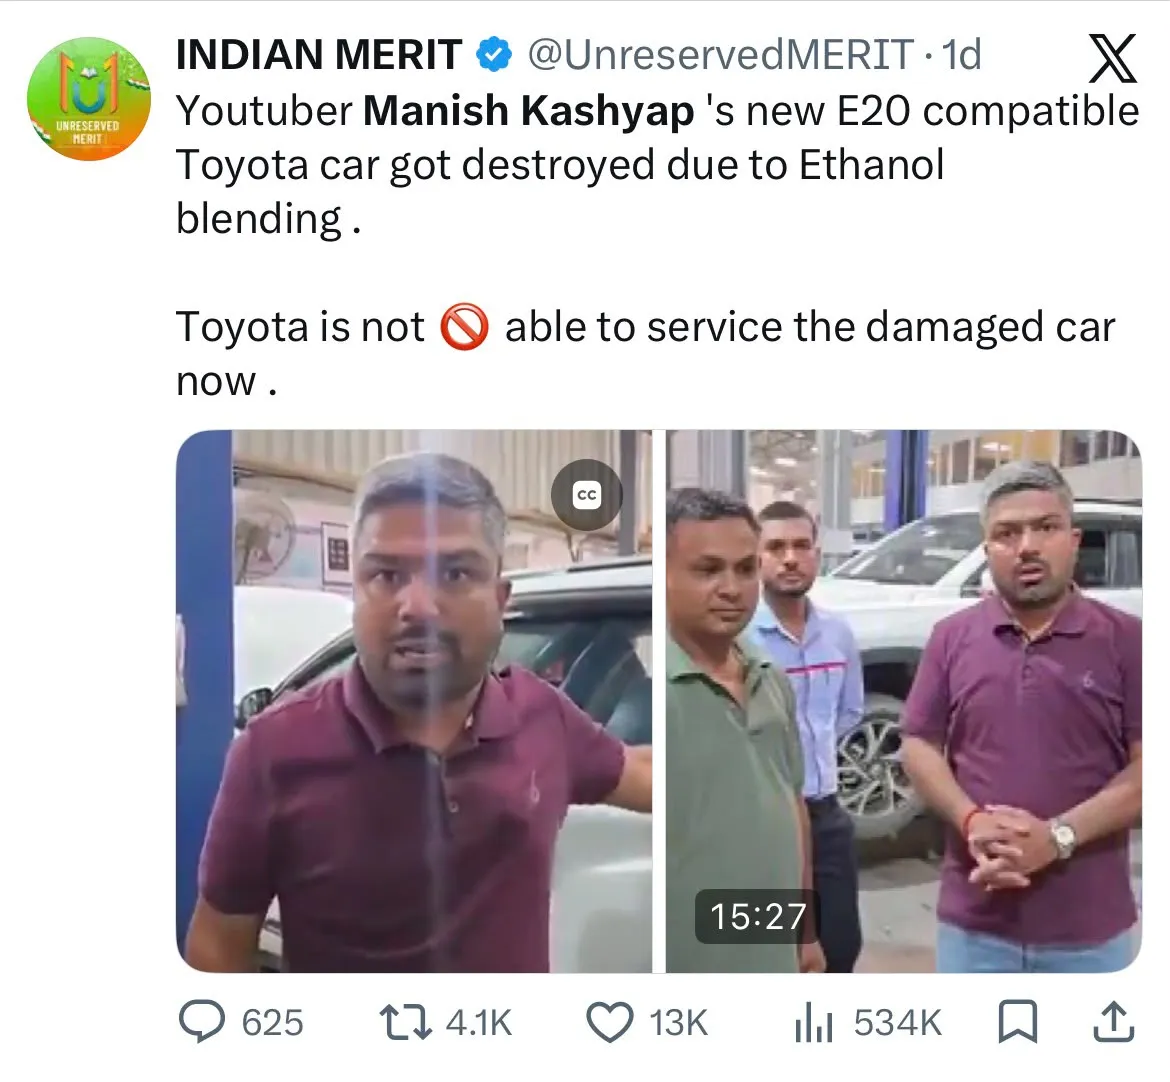
Task: Like the post with heart icon
Action: pos(610,1022)
